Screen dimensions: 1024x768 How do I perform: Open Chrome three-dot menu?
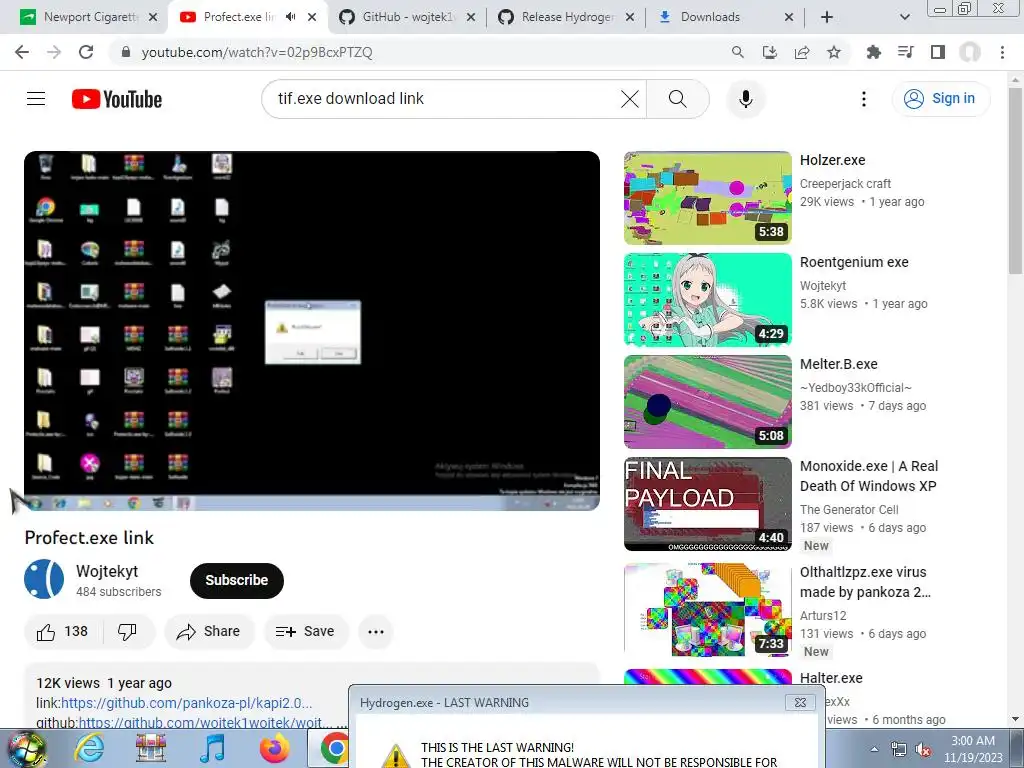coord(1002,52)
